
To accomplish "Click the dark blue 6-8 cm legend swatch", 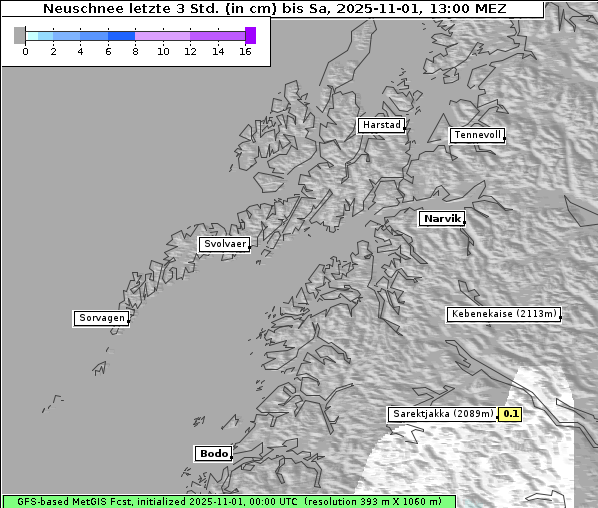I will [x=122, y=36].
